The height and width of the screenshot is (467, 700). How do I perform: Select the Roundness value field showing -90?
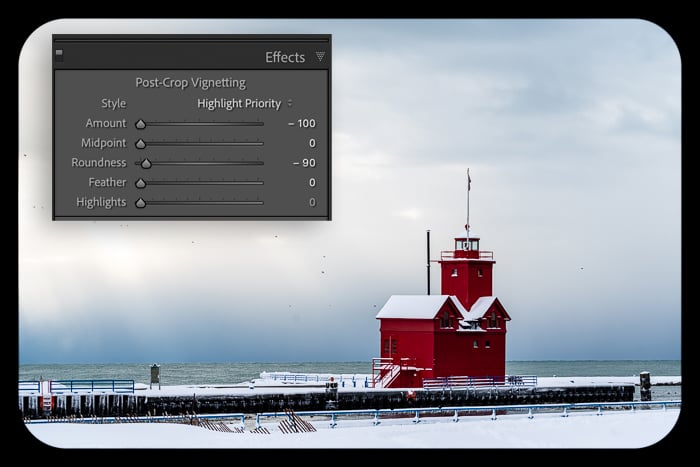[x=303, y=162]
